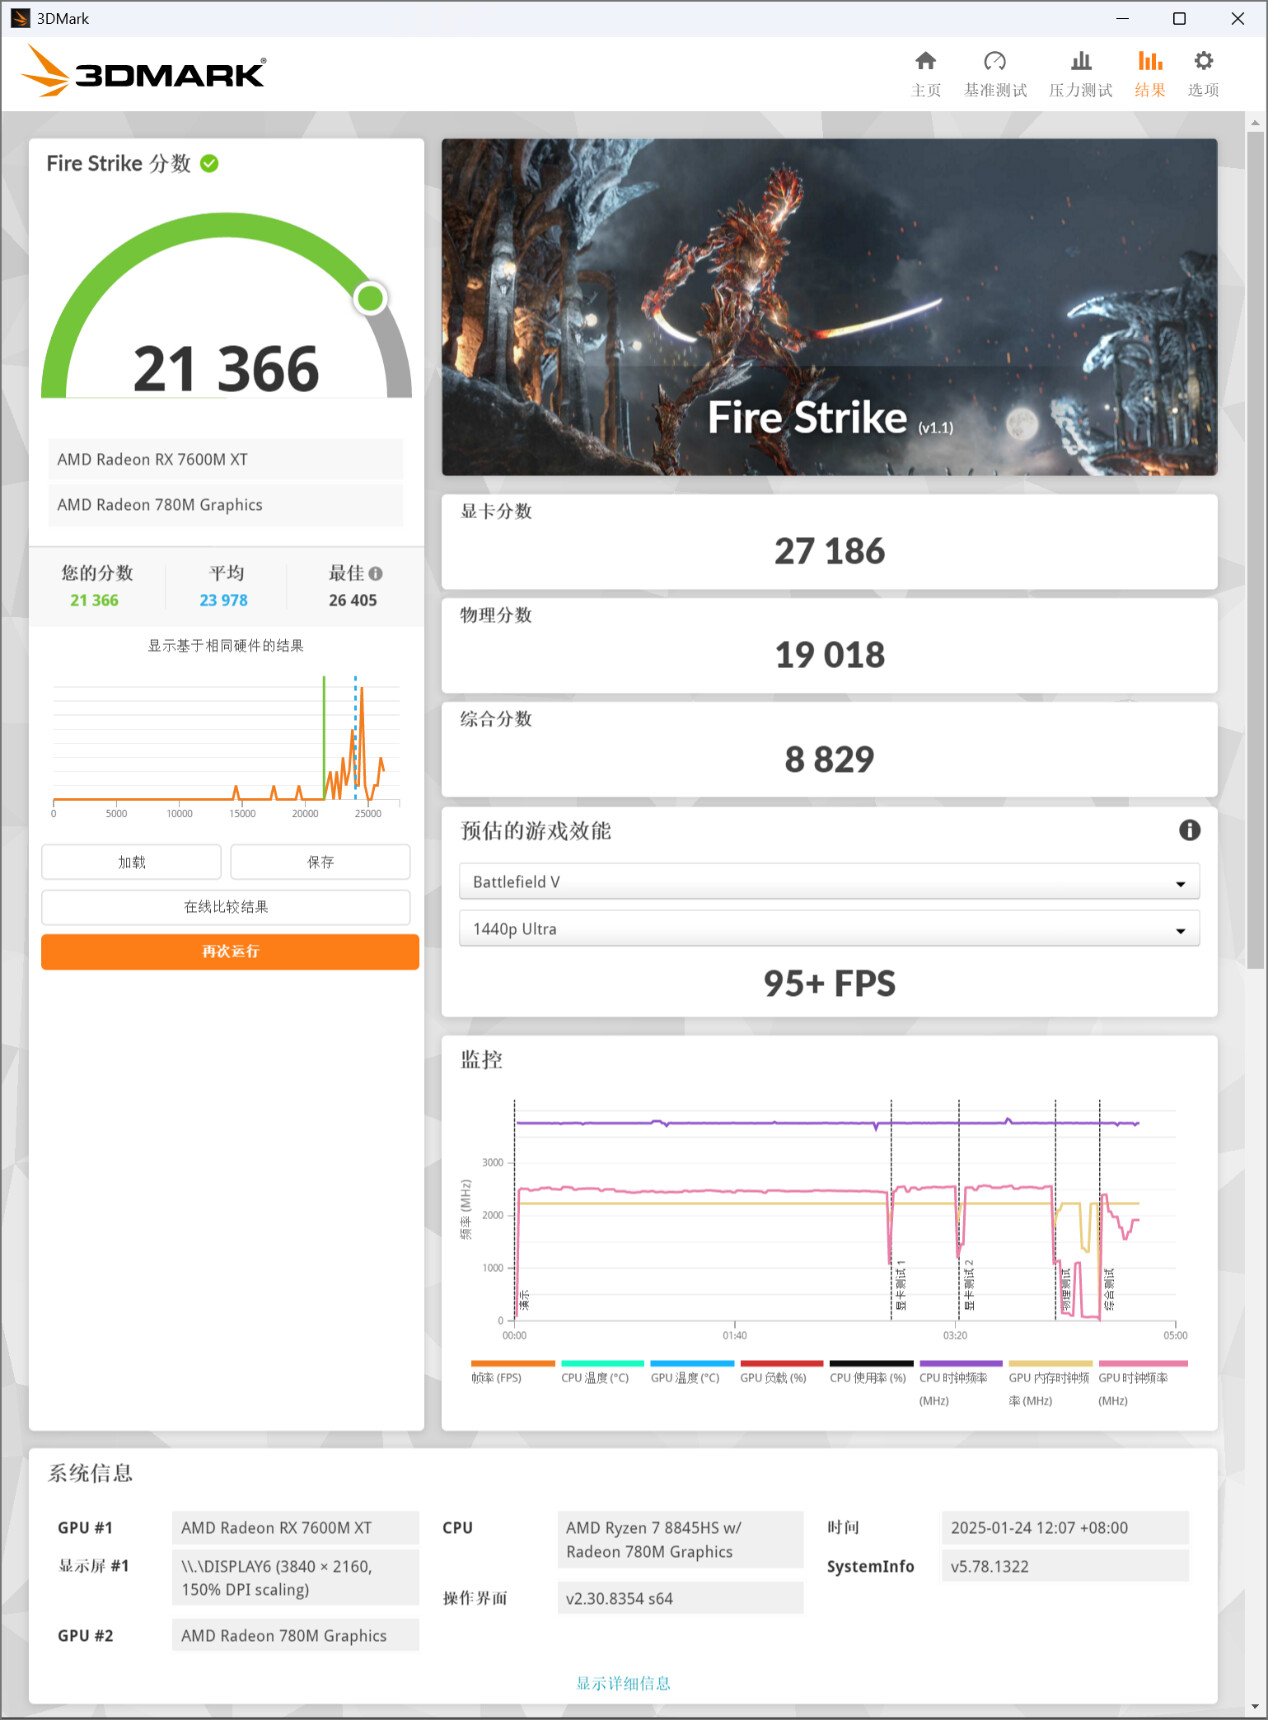Click the info icon next to best score

(376, 574)
